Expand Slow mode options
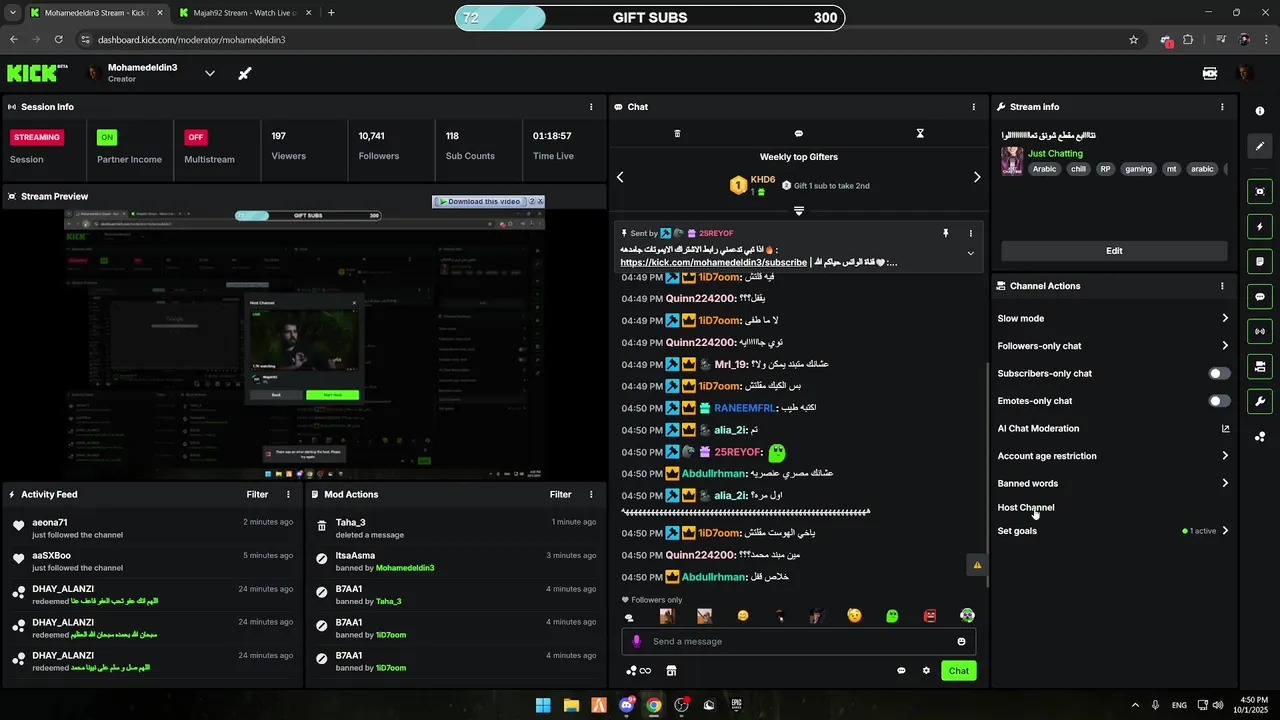This screenshot has width=1280, height=720. click(1225, 318)
